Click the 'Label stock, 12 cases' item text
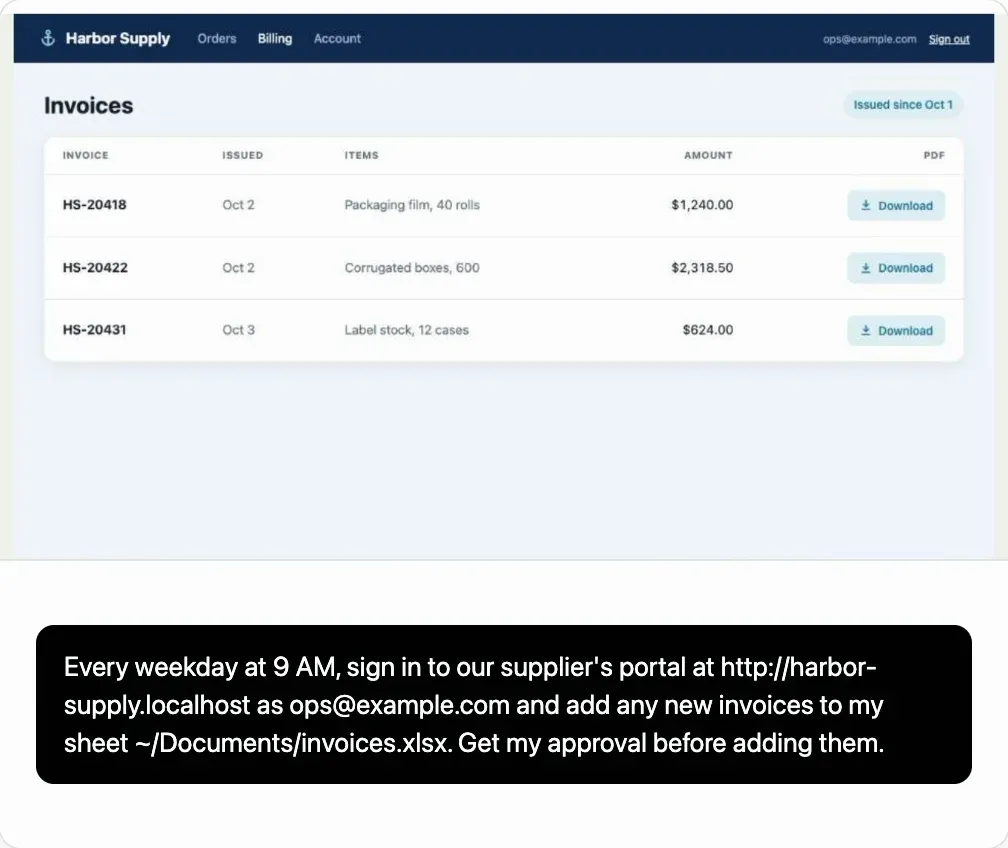1008x848 pixels. [406, 330]
